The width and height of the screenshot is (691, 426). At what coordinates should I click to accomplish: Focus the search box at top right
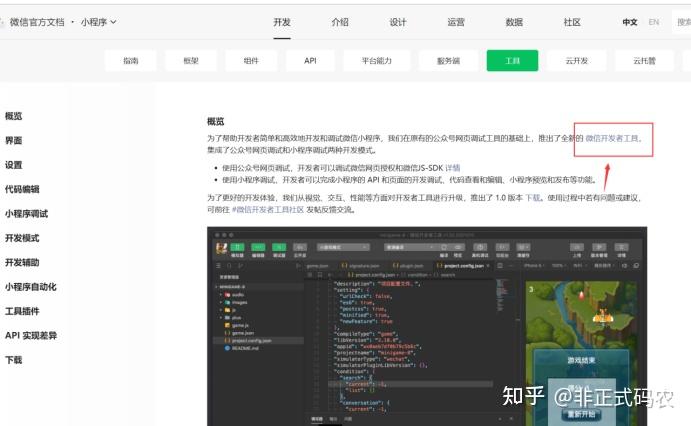pyautogui.click(x=682, y=22)
